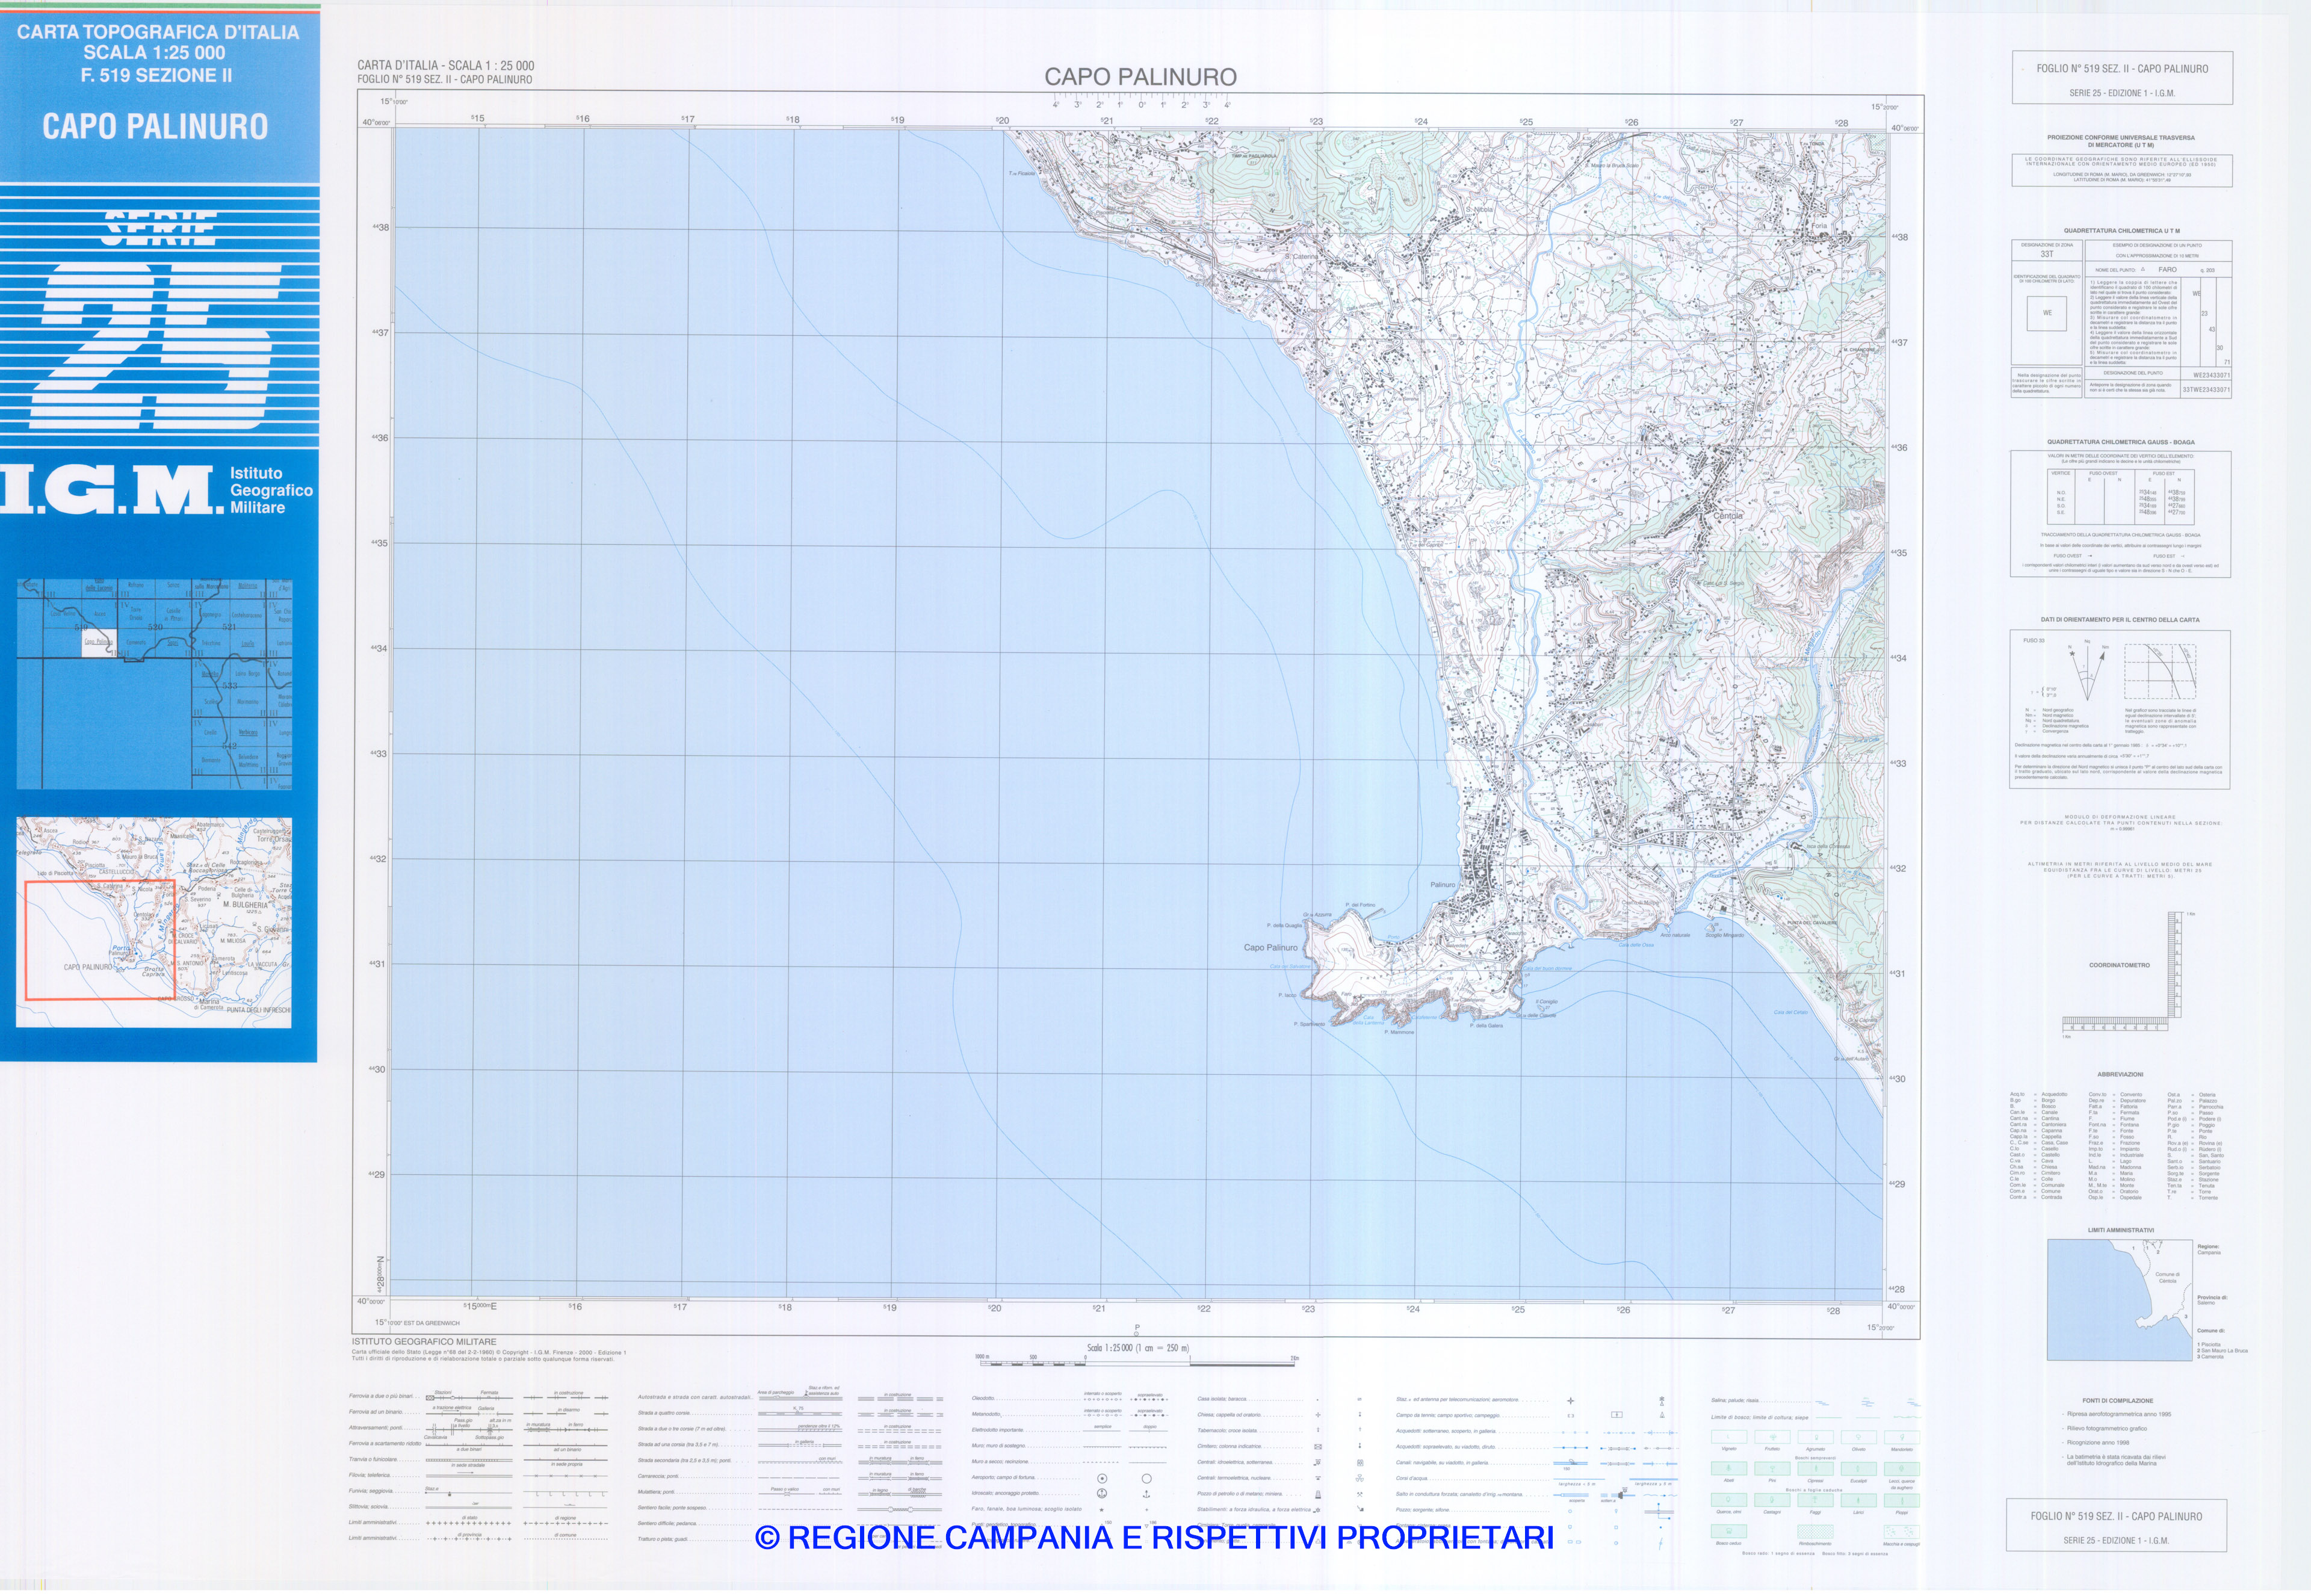Click the airport circle symbol in the legend

(x=1102, y=1478)
